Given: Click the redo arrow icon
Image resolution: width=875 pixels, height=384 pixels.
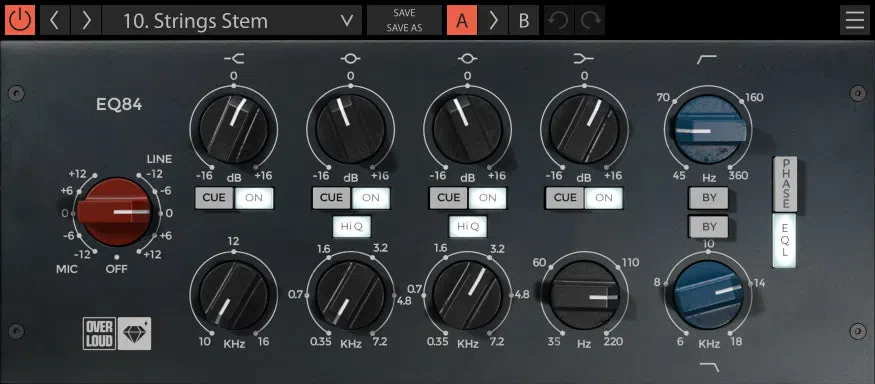Looking at the screenshot, I should coord(589,21).
